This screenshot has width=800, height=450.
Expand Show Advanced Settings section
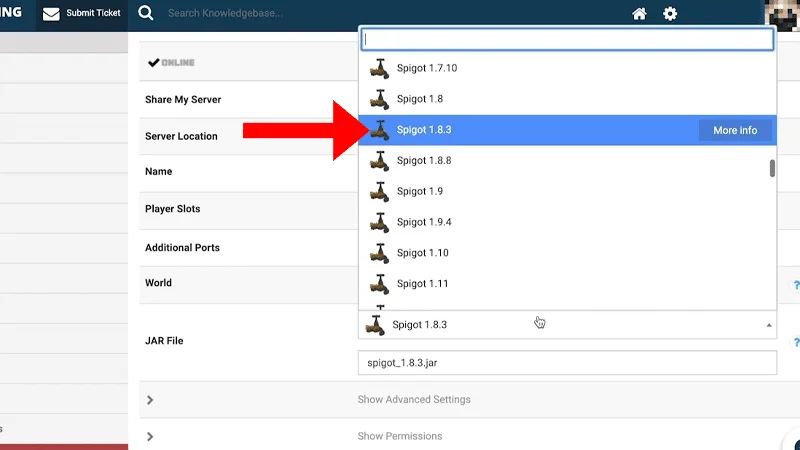[413, 400]
